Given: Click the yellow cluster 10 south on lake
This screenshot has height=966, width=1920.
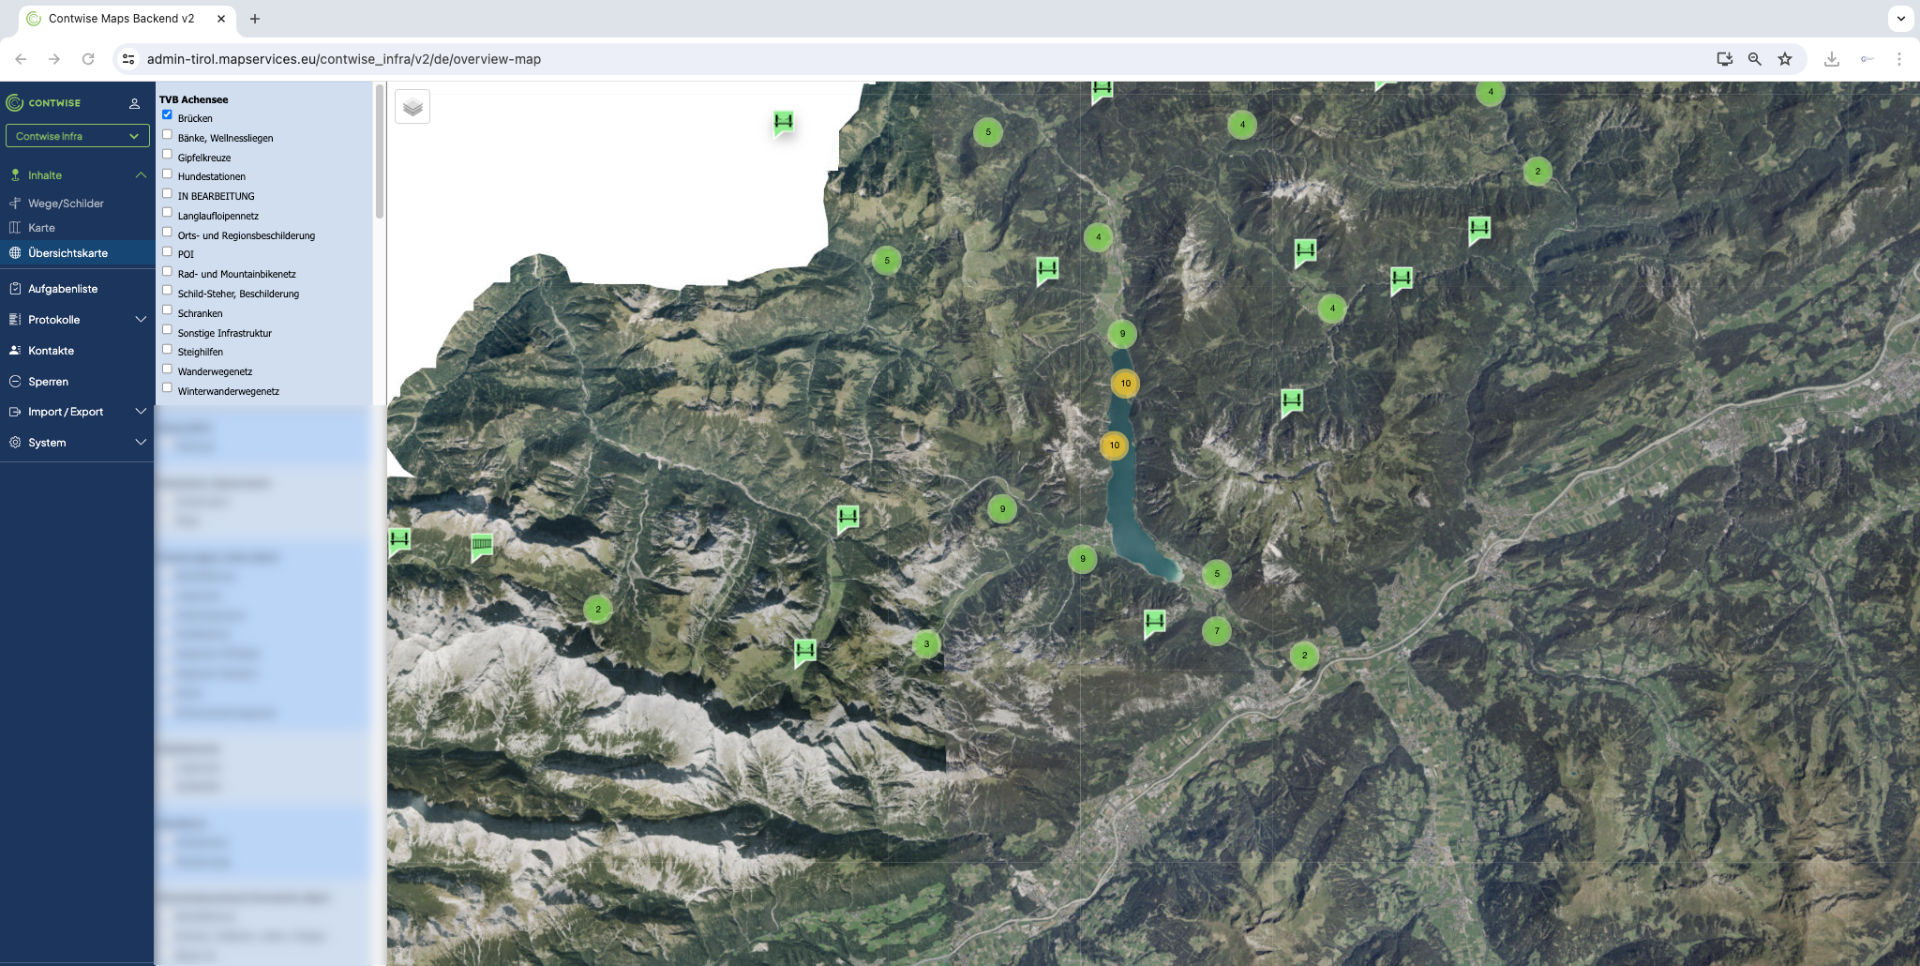Looking at the screenshot, I should tap(1114, 445).
